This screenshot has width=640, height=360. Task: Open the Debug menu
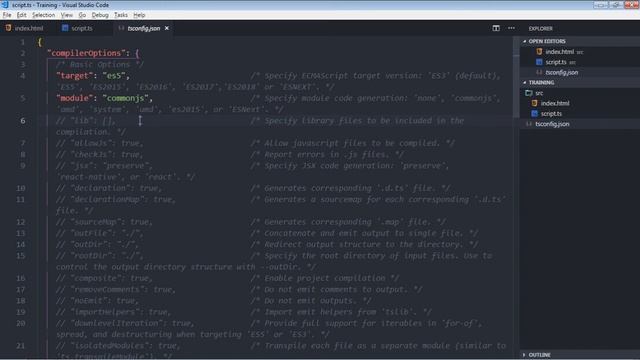pyautogui.click(x=100, y=15)
